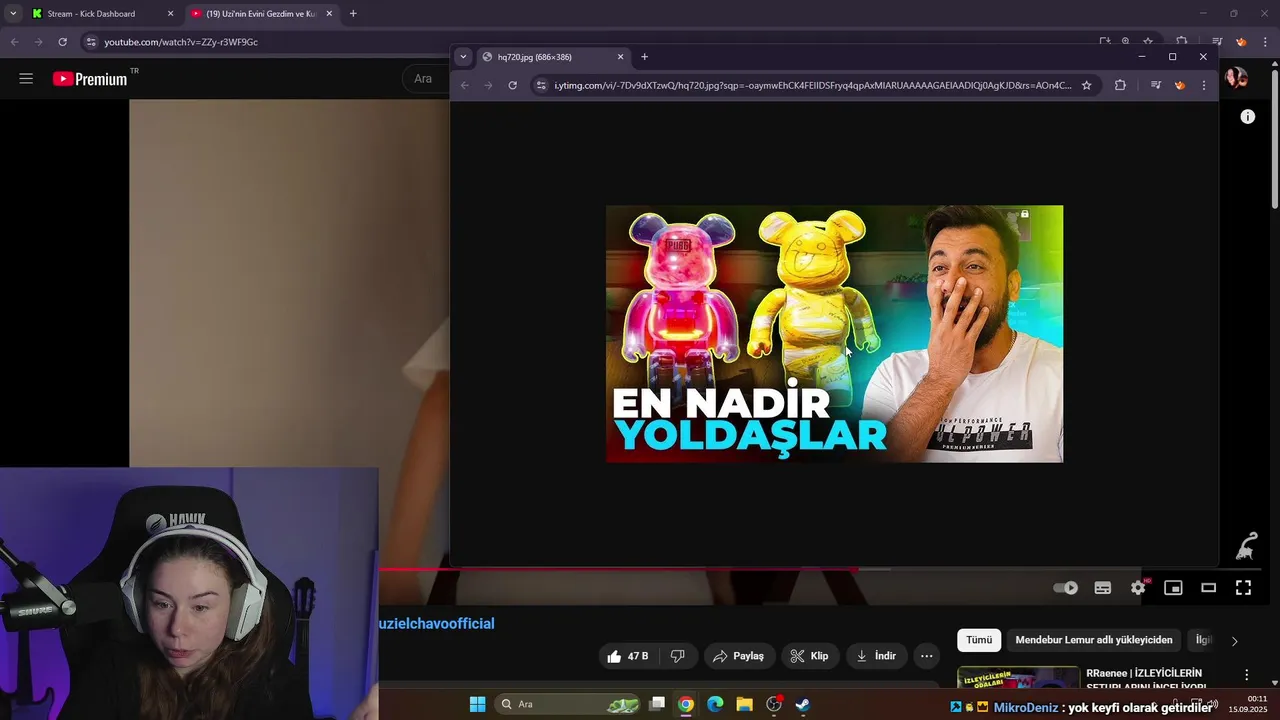
Task: Open Task View on taskbar
Action: click(657, 704)
